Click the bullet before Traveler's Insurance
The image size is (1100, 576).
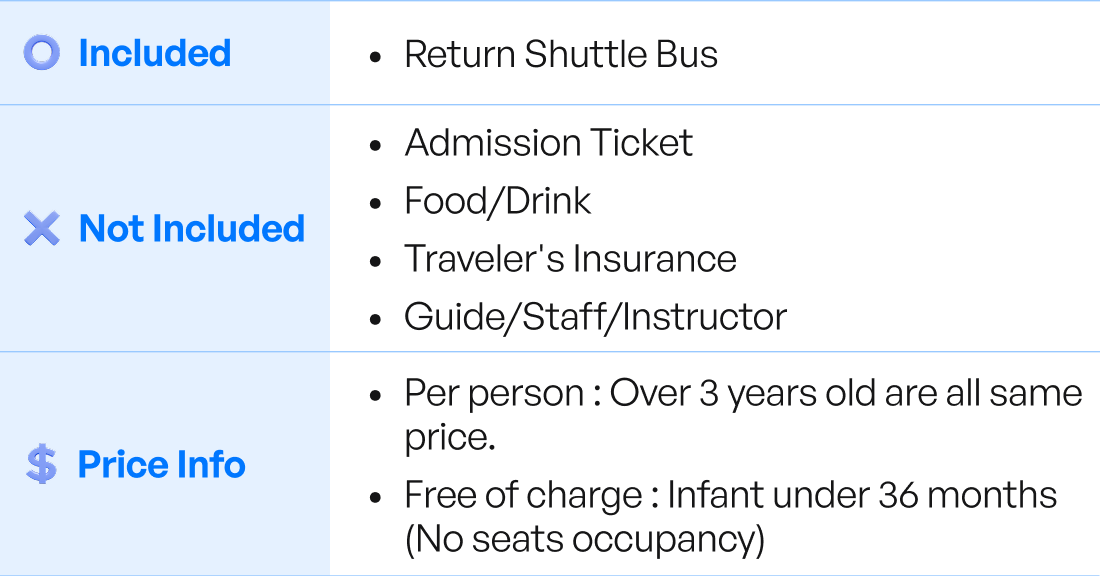tap(376, 261)
